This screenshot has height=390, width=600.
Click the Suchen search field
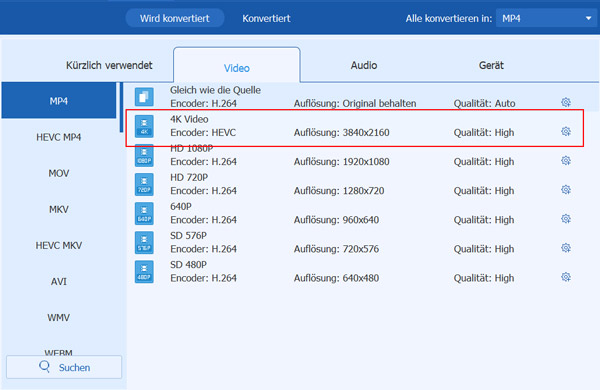(64, 367)
